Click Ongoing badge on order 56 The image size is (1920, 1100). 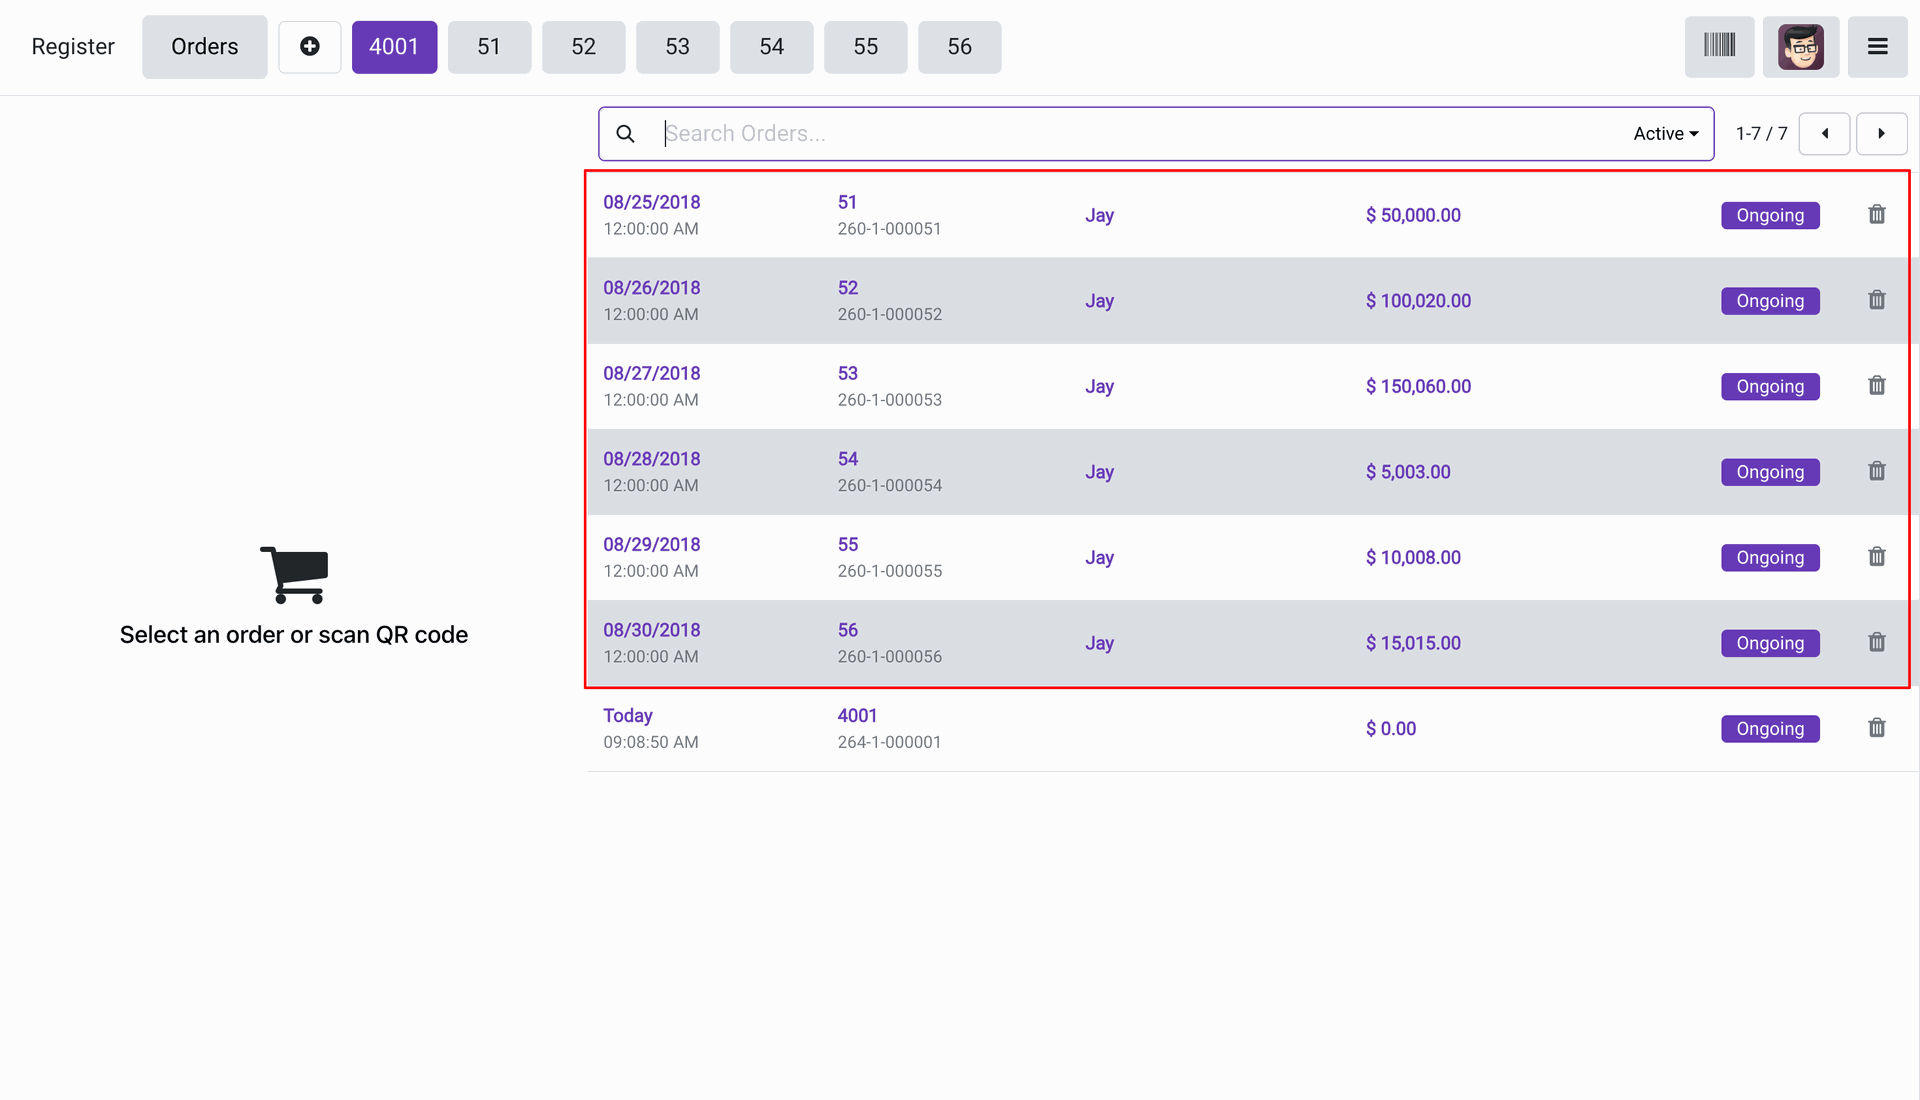(x=1770, y=643)
